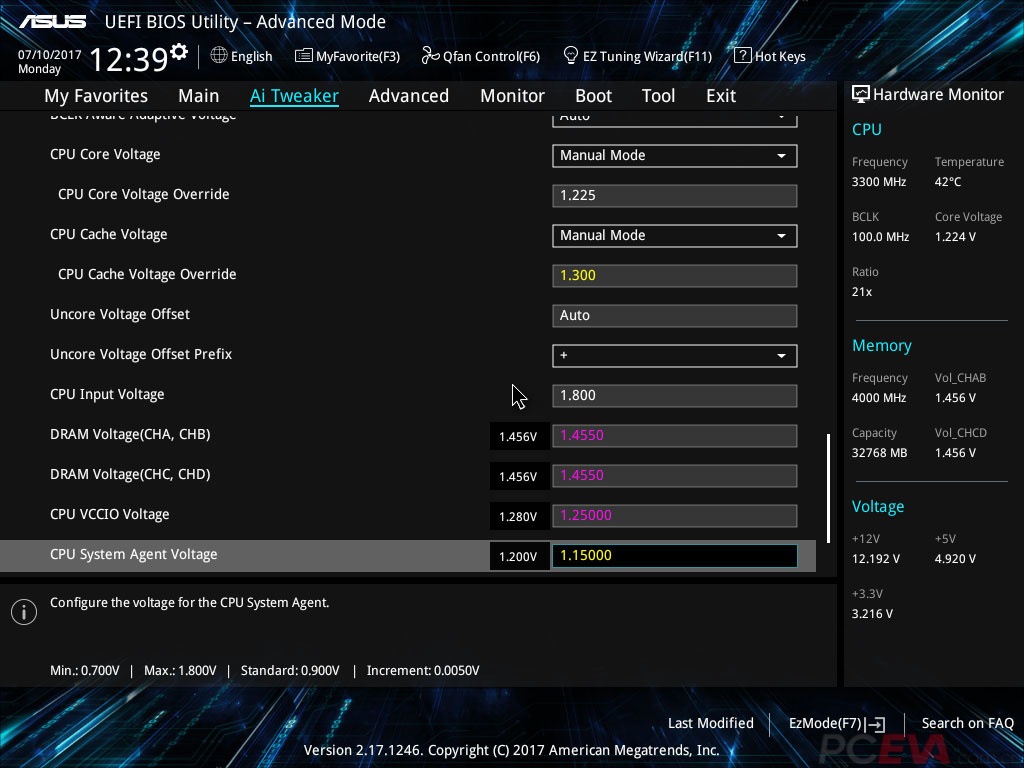Click the info icon beside the help text
The width and height of the screenshot is (1024, 768).
[24, 612]
